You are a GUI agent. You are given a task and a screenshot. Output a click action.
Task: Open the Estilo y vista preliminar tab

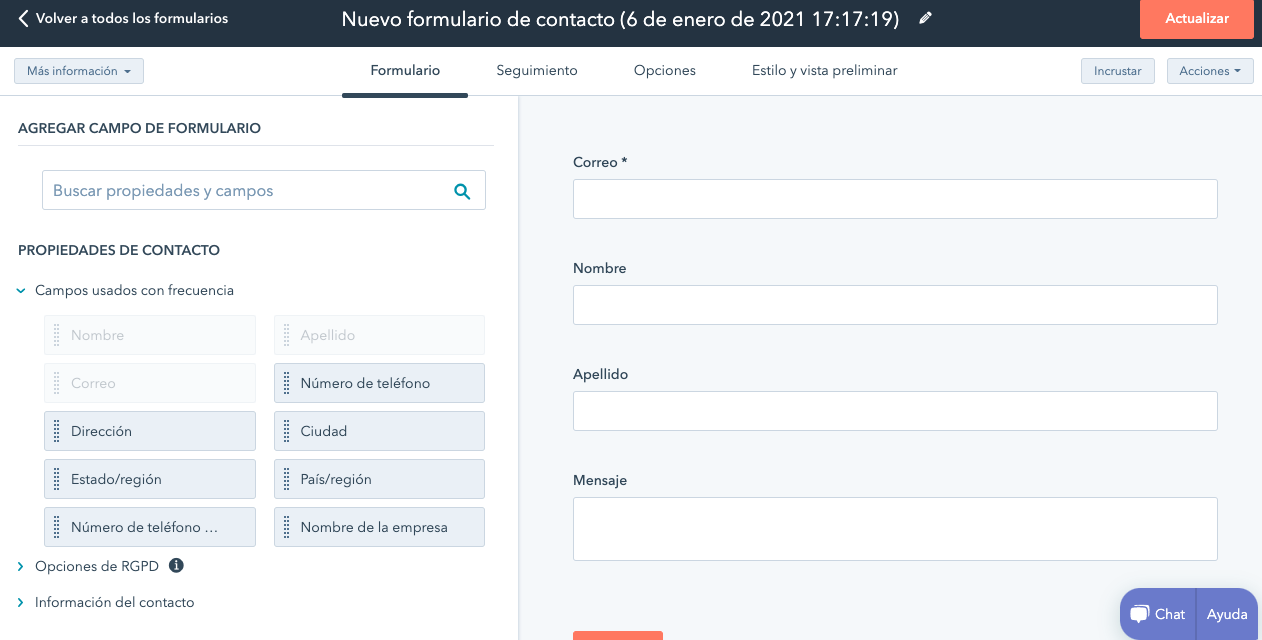(824, 70)
